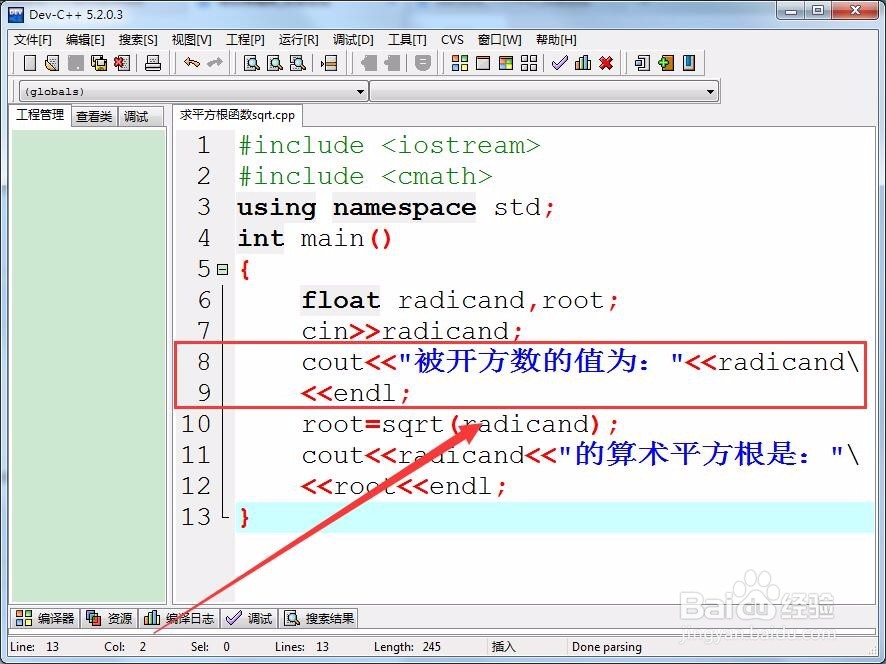
Task: Collapse the code fold at line 5
Action: (223, 270)
